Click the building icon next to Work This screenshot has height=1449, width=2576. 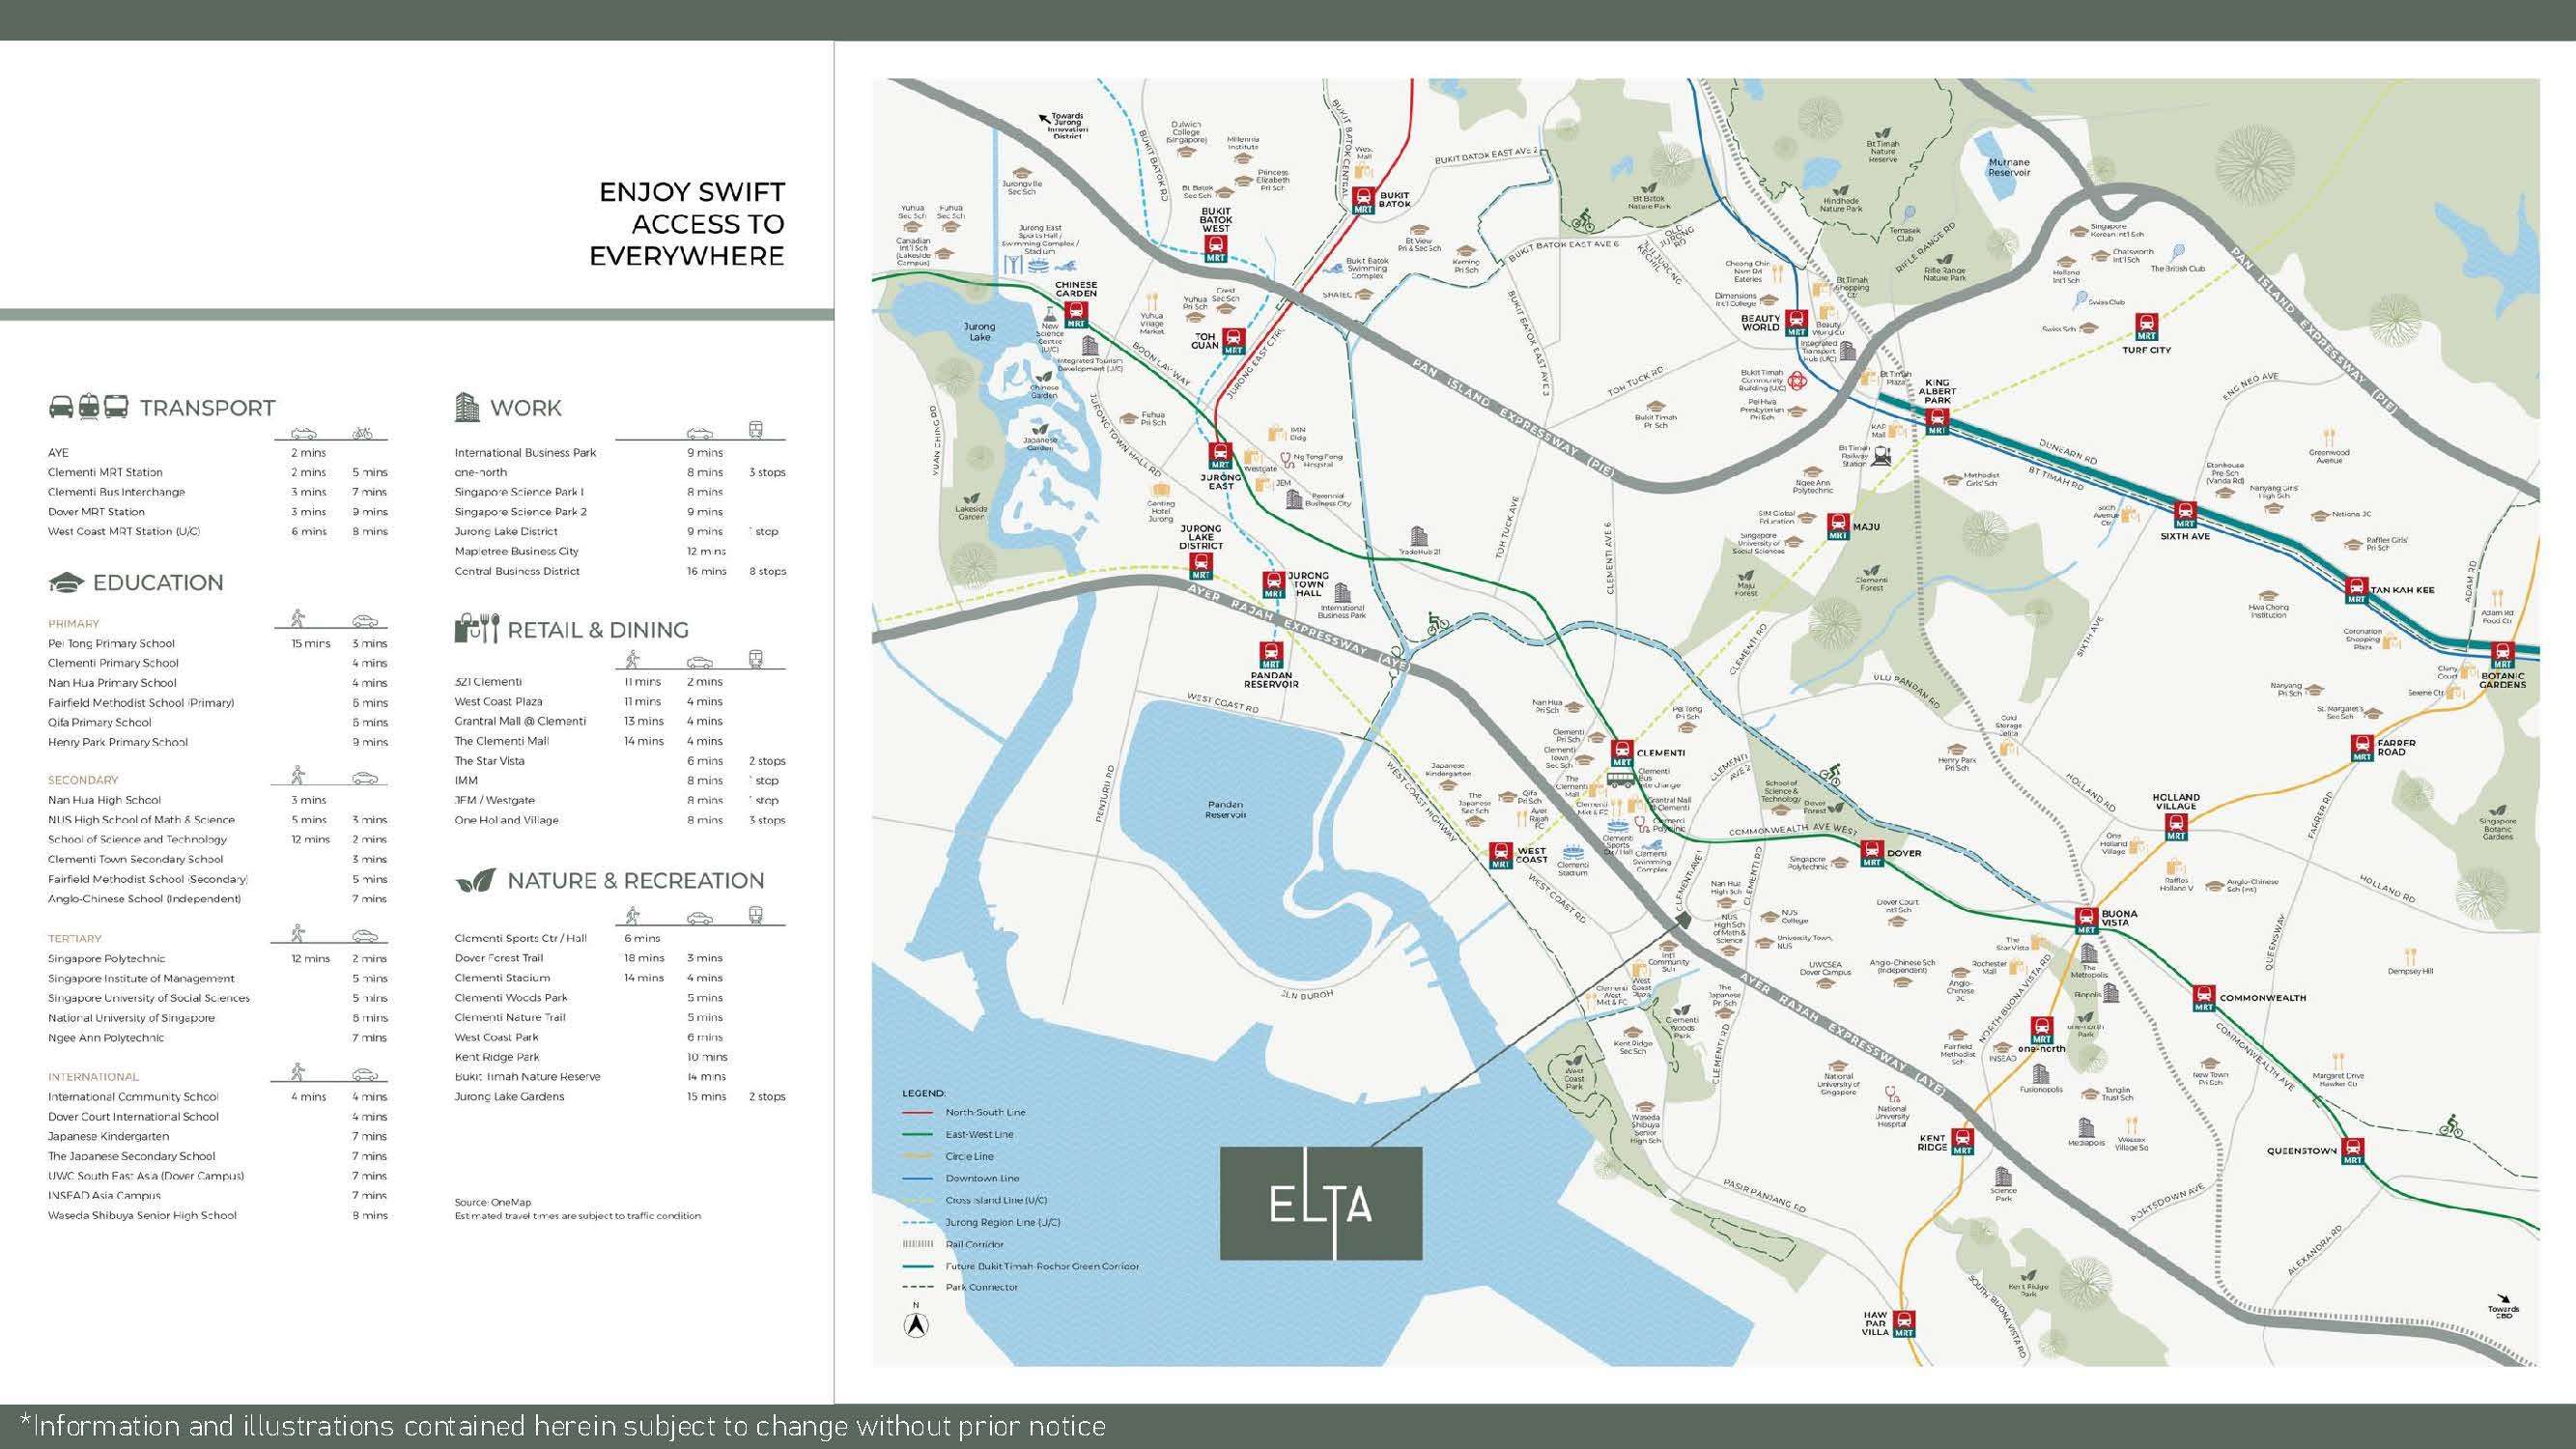467,407
